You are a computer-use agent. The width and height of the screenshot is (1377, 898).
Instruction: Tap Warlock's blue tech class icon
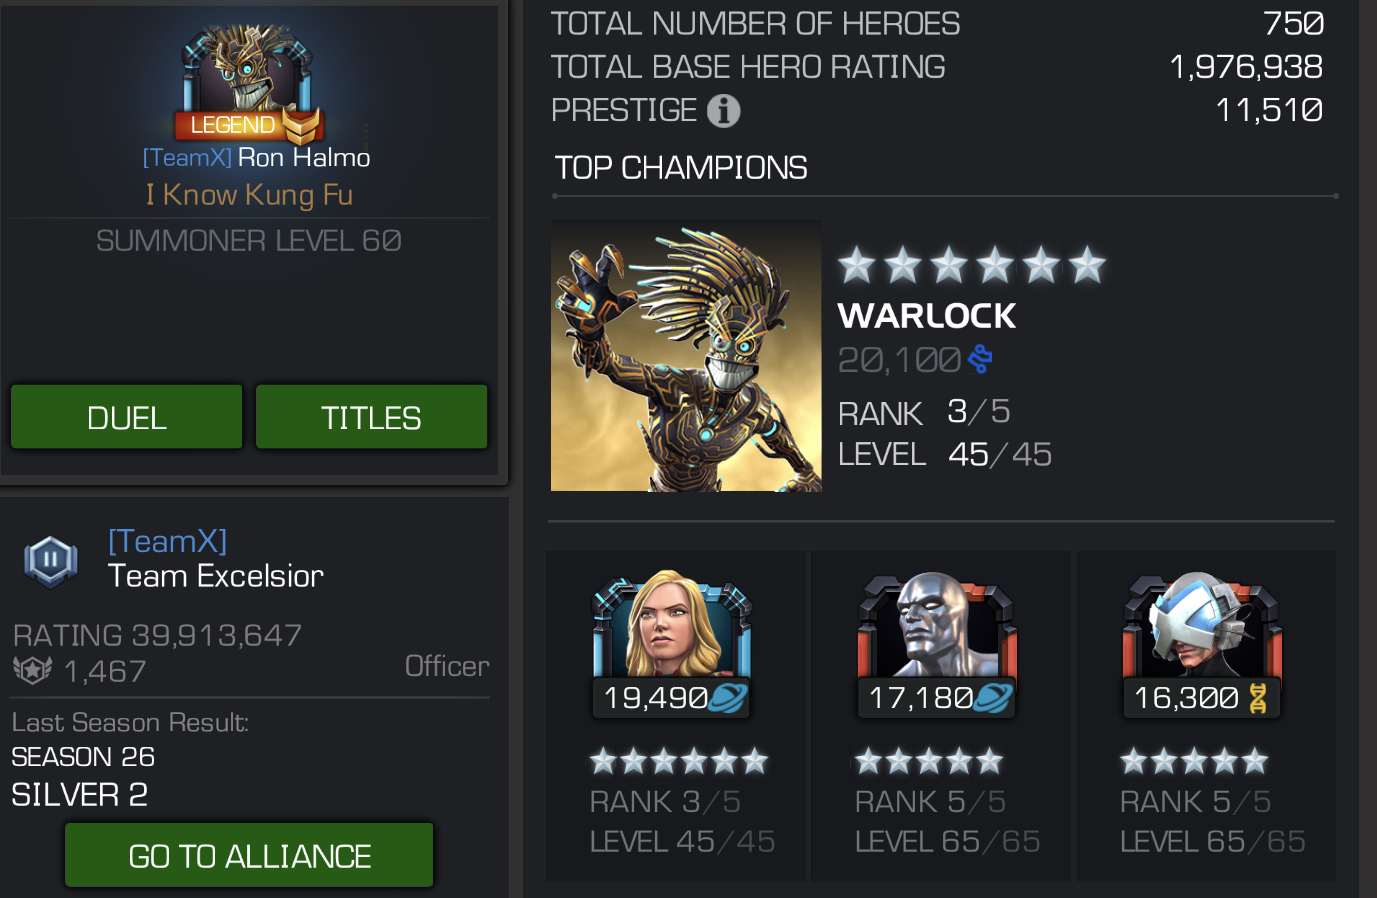point(980,359)
